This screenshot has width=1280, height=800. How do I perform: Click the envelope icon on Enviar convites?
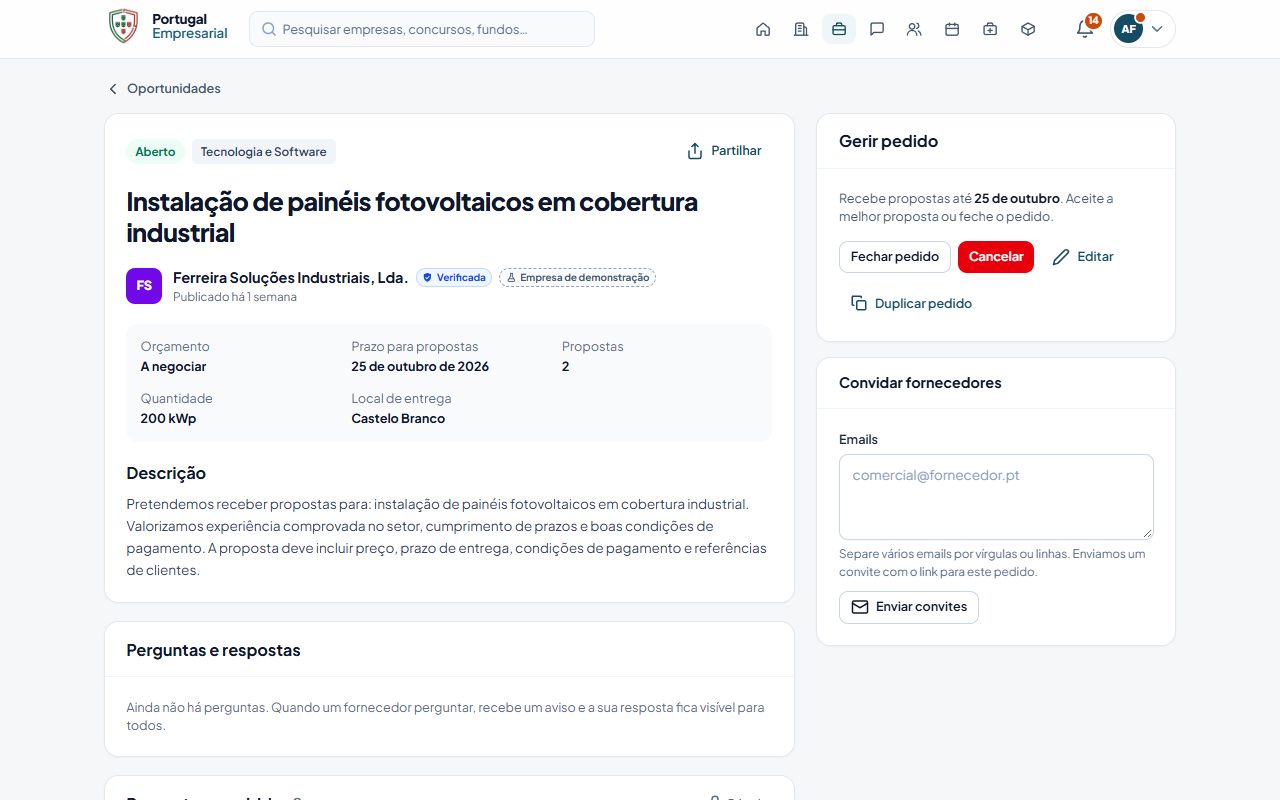[860, 607]
